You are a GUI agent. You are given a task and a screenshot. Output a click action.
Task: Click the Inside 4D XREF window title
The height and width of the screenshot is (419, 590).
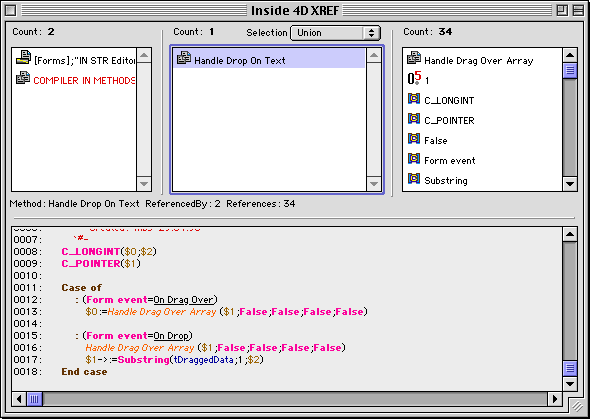click(x=295, y=11)
